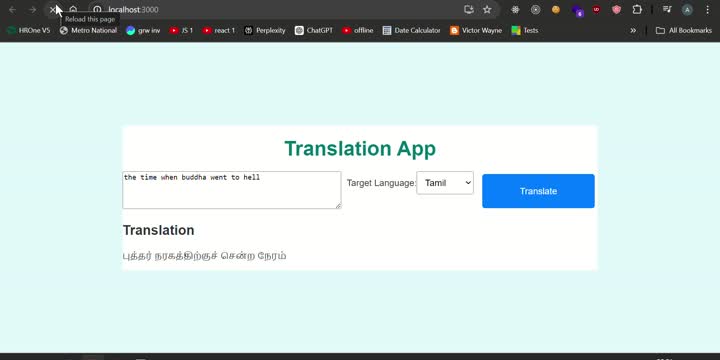Open the Tests bookmark
Image resolution: width=720 pixels, height=360 pixels.
[525, 30]
